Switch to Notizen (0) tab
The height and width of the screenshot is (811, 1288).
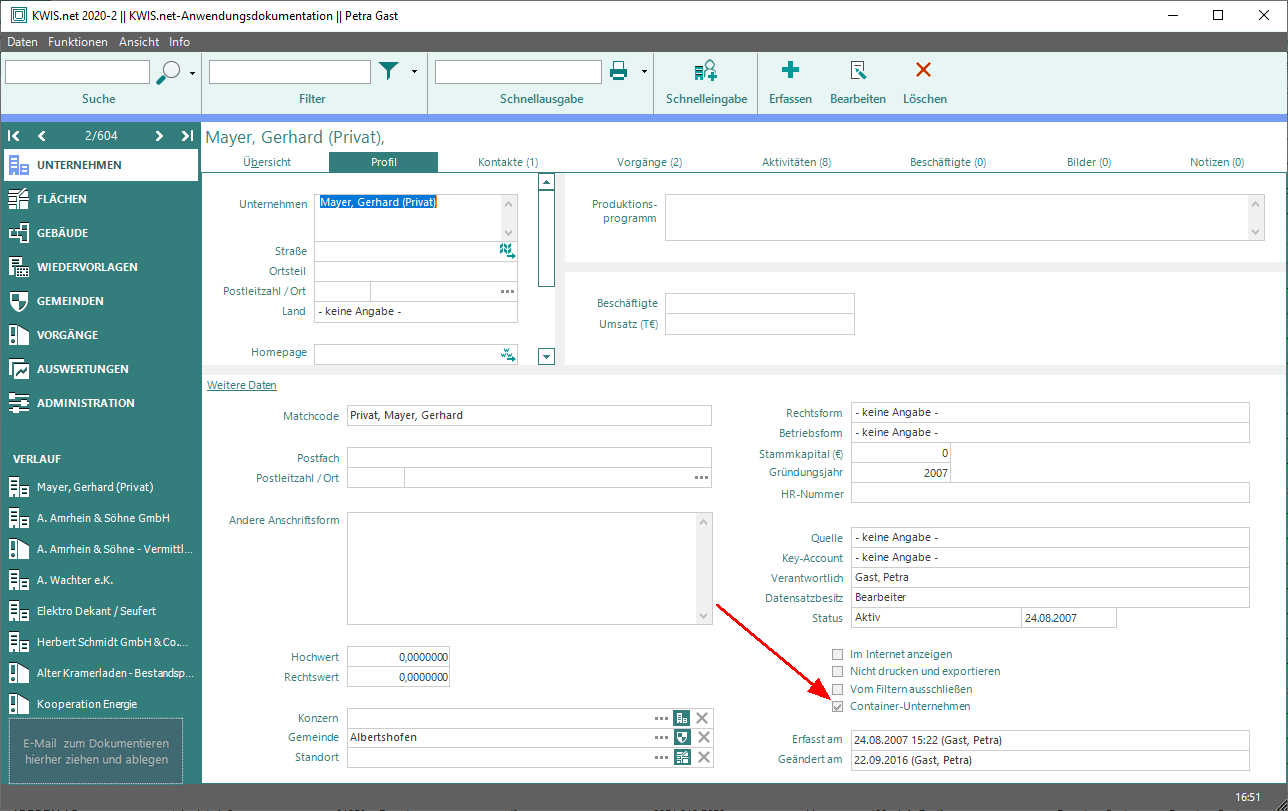(1216, 162)
